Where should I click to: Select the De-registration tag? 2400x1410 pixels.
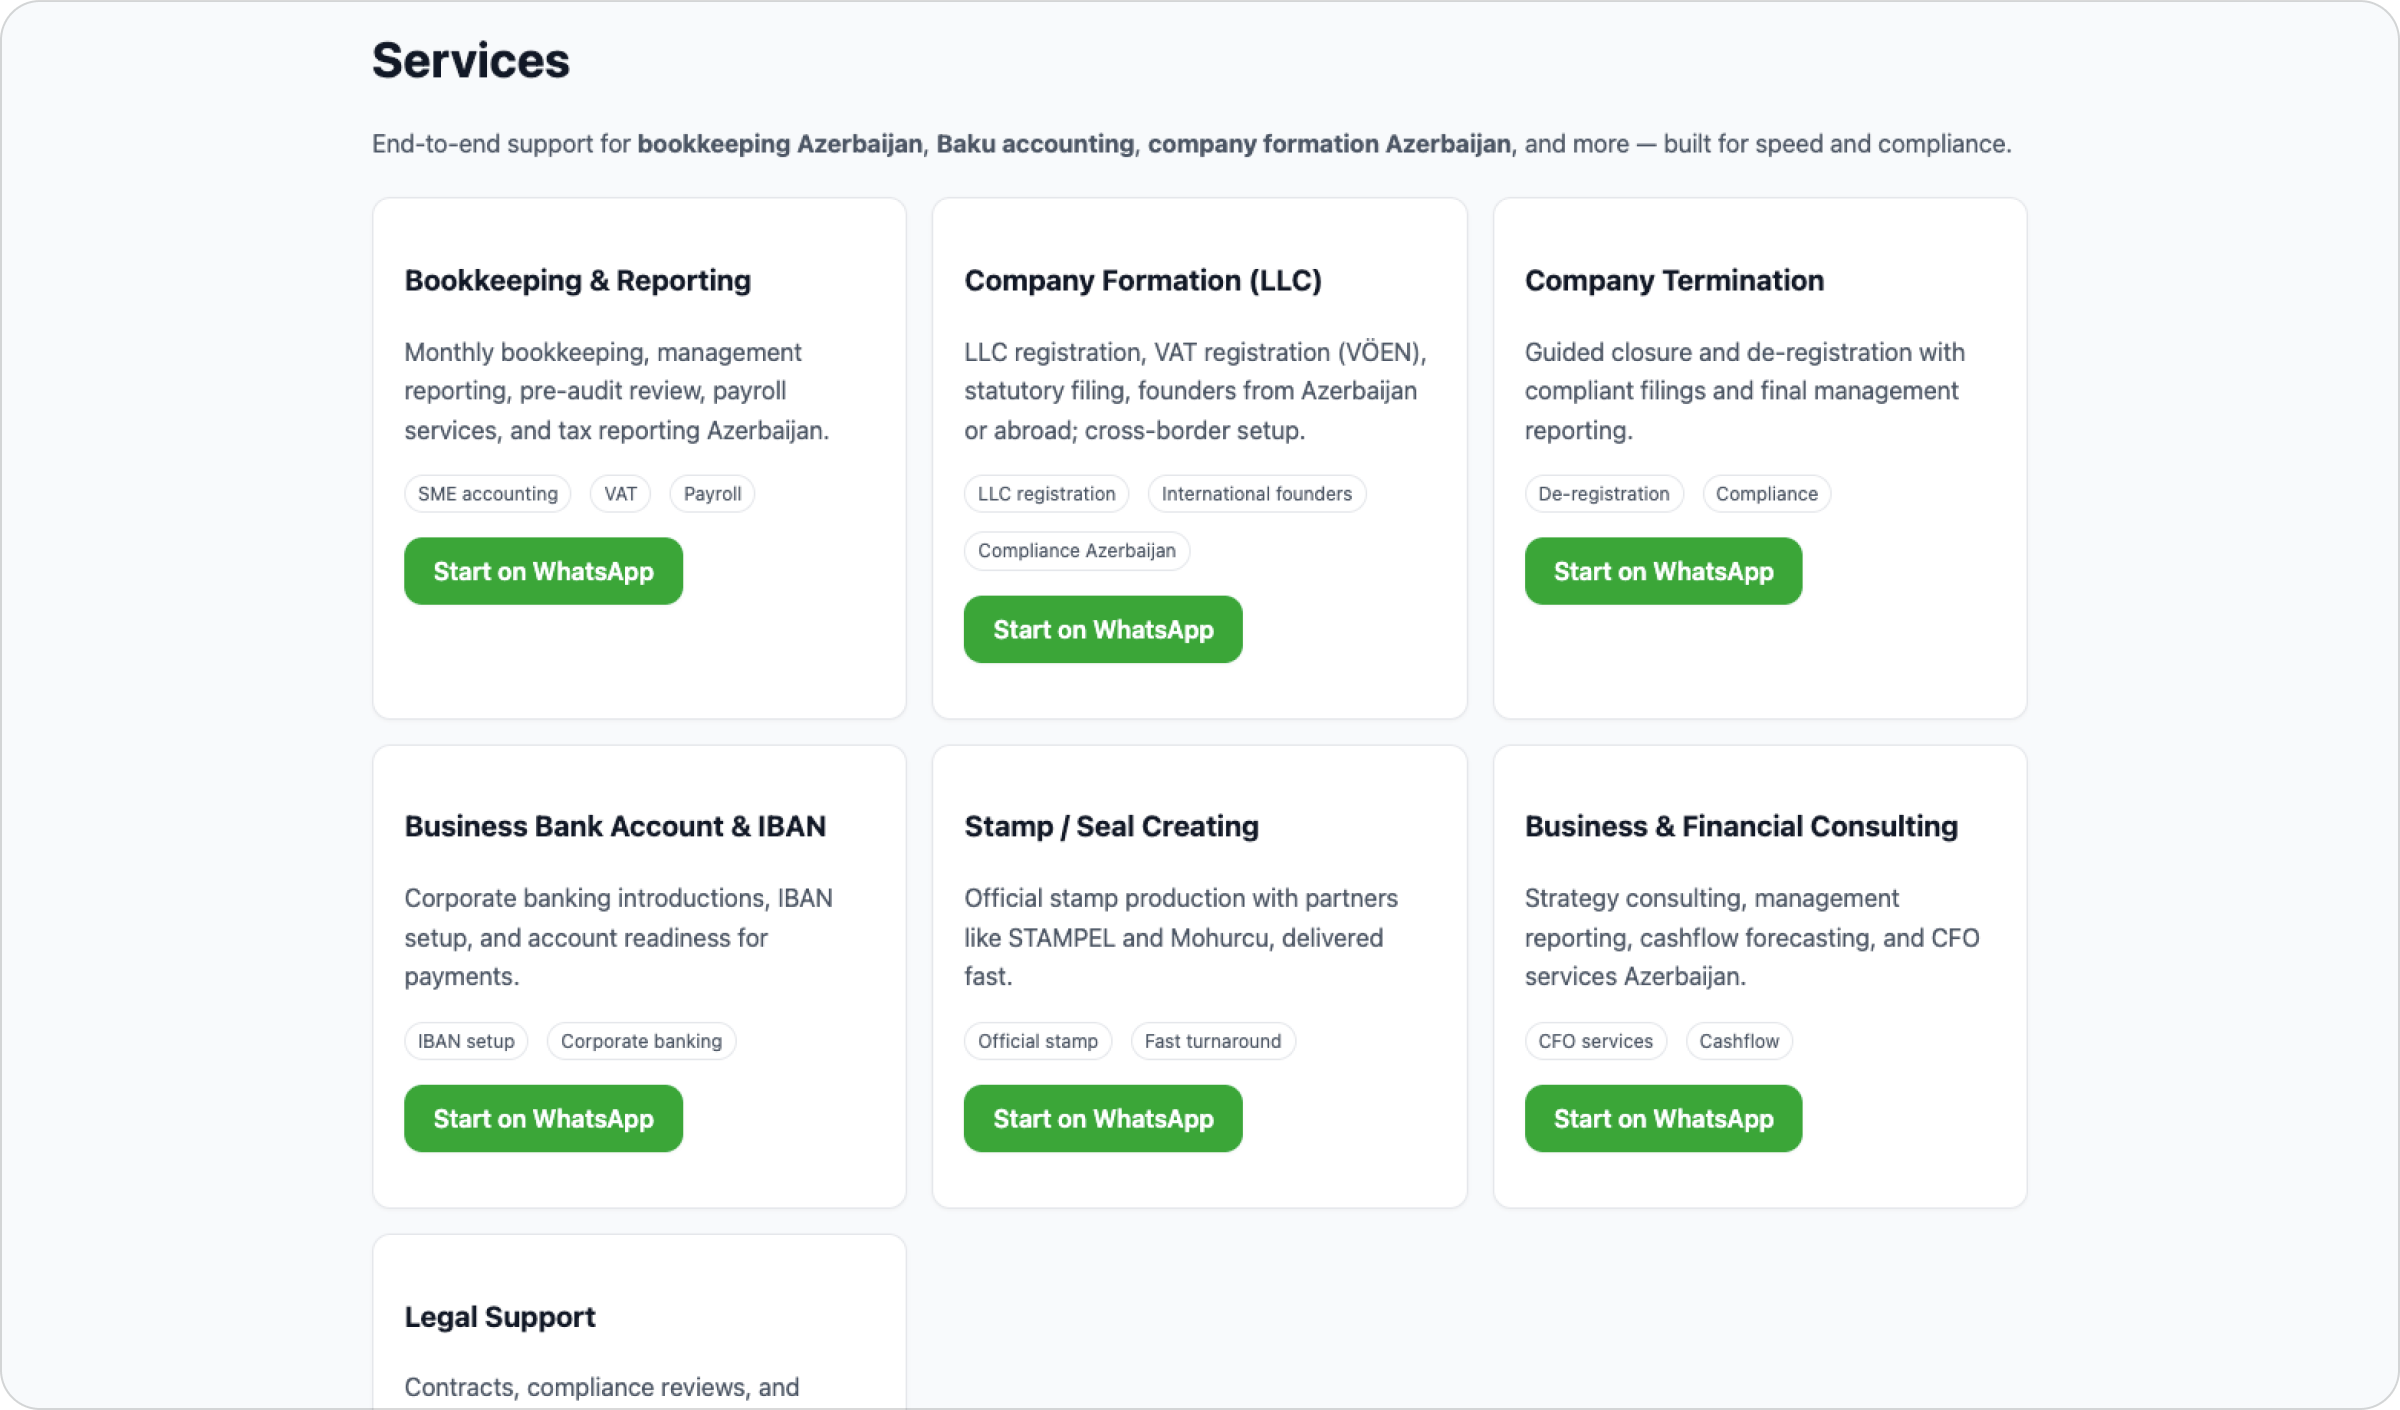(x=1603, y=494)
